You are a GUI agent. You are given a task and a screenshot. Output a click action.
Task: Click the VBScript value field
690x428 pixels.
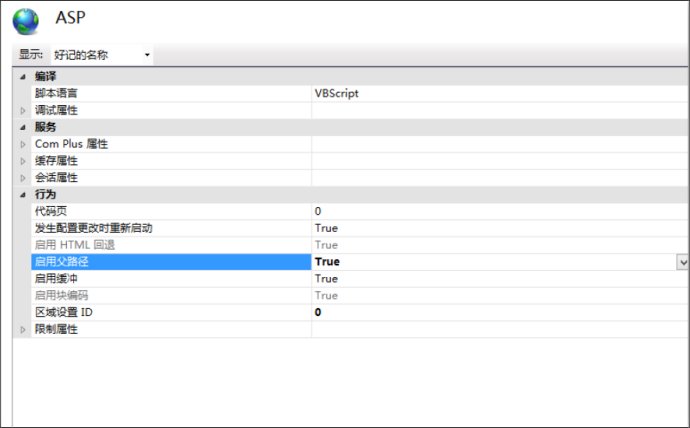click(336, 93)
